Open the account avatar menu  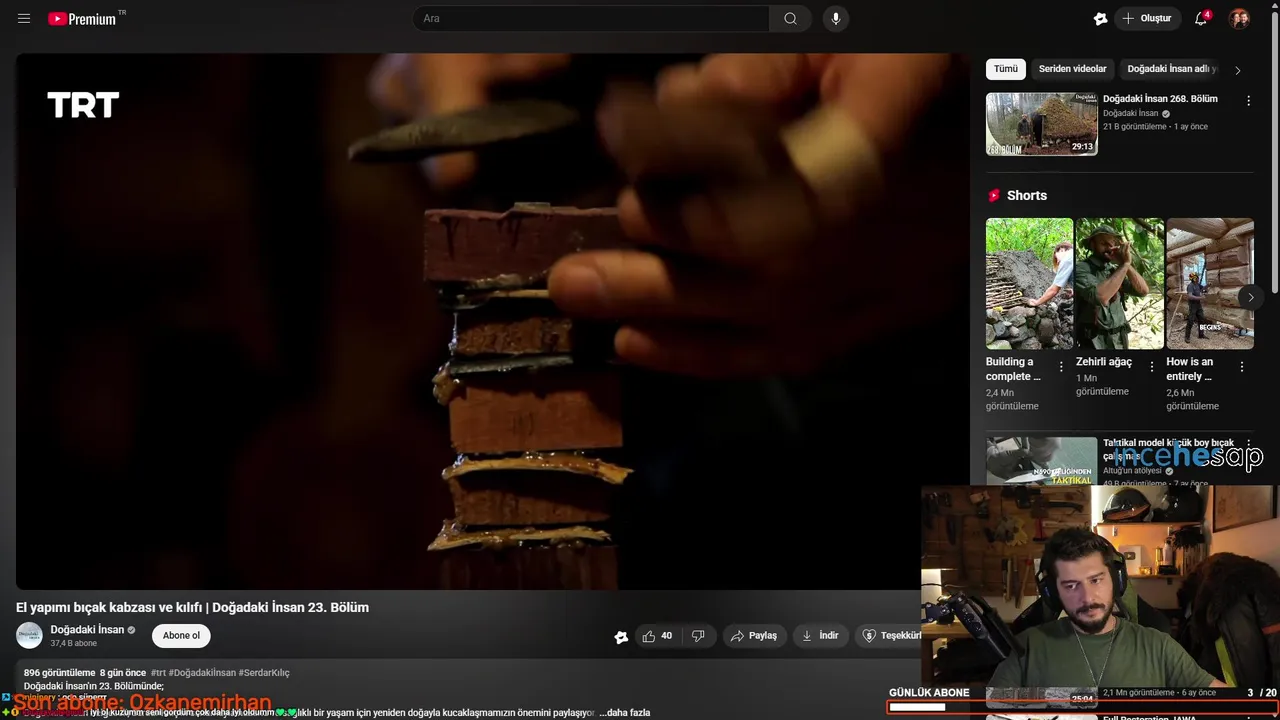click(1239, 19)
